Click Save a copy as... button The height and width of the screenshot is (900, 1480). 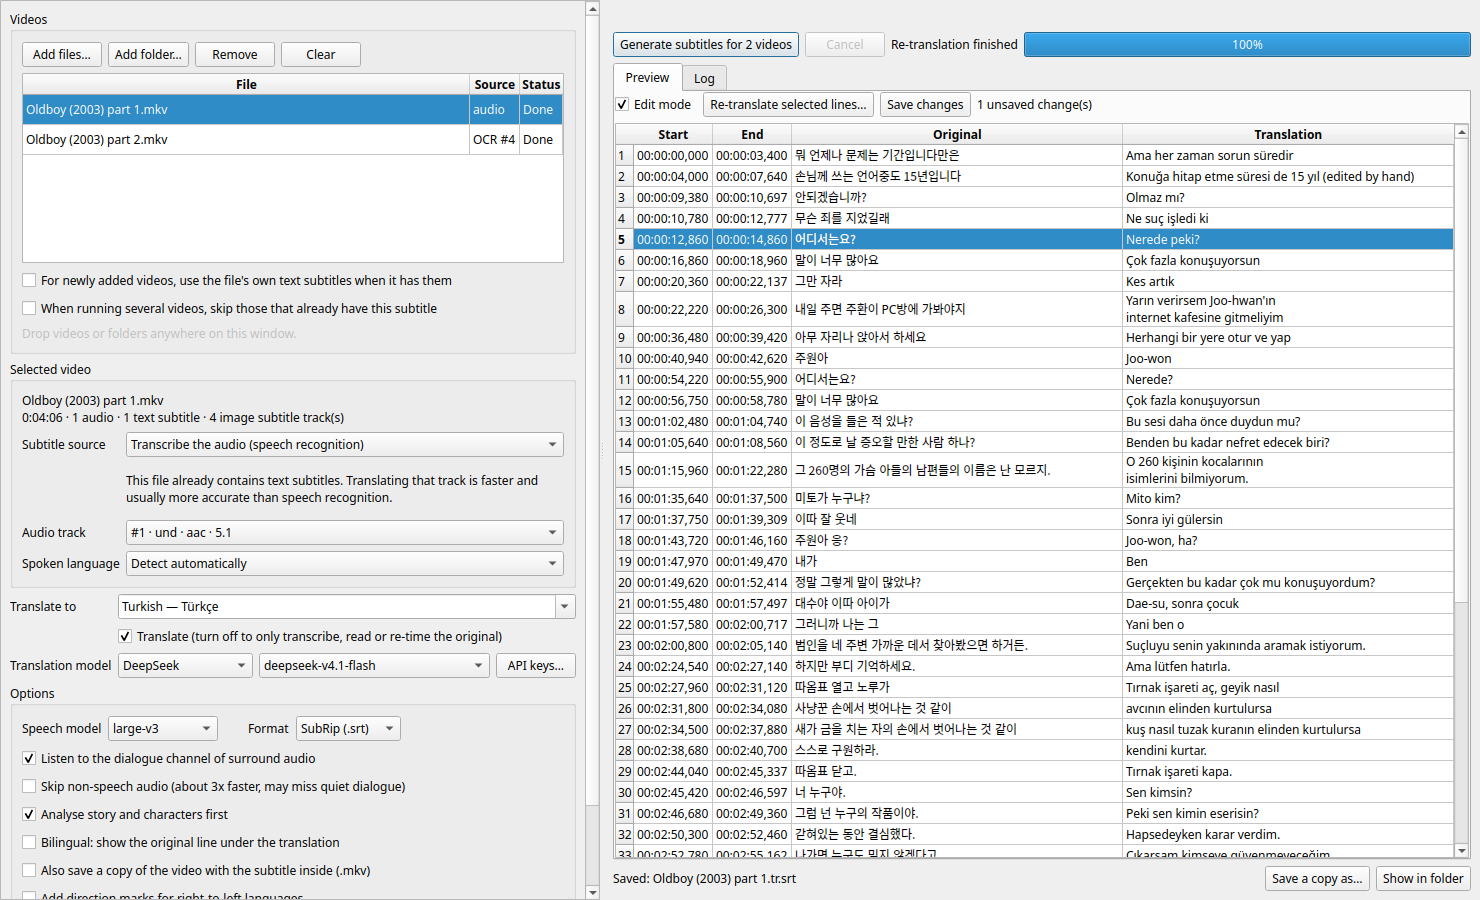point(1317,879)
